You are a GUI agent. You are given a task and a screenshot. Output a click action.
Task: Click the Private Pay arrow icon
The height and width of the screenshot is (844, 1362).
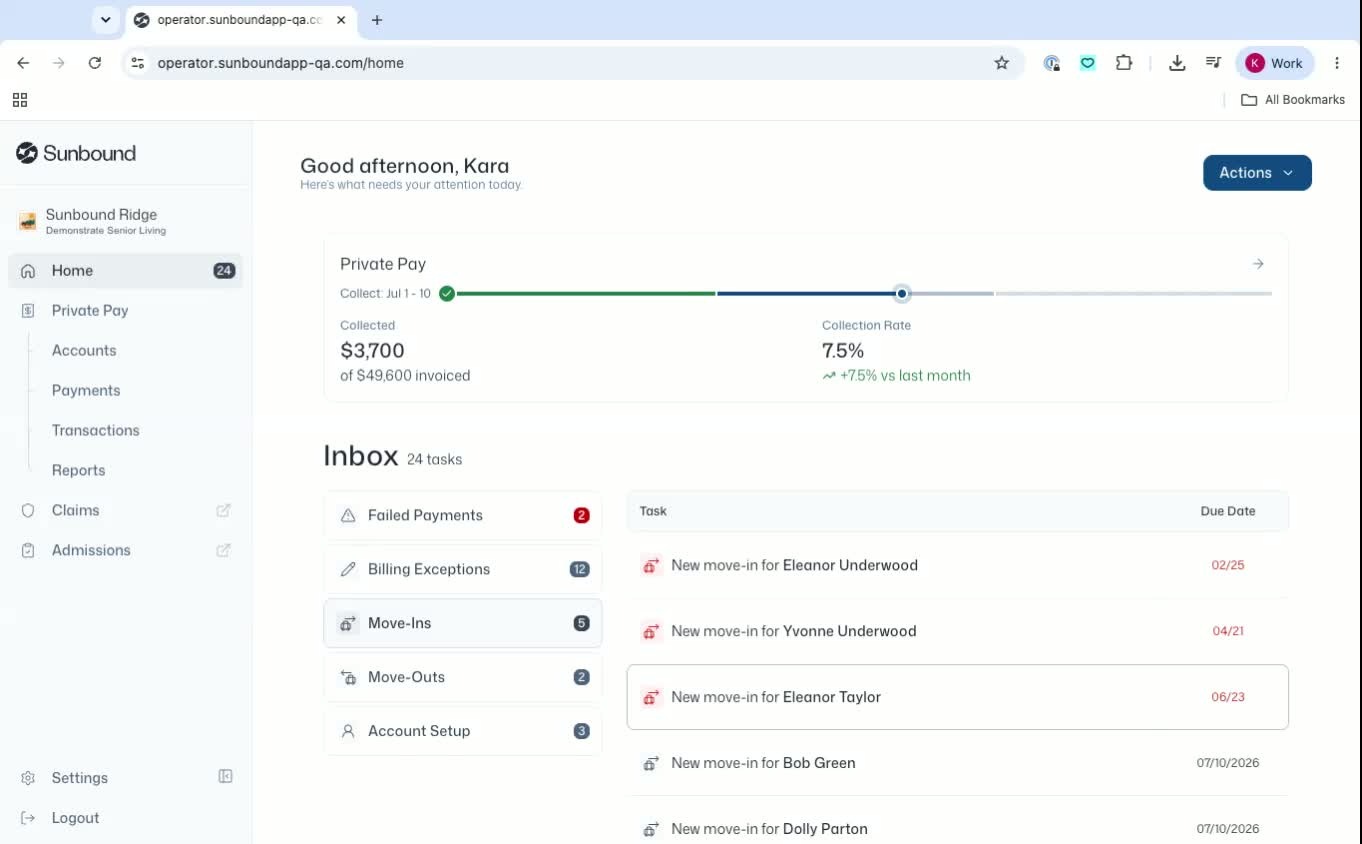click(x=1258, y=264)
